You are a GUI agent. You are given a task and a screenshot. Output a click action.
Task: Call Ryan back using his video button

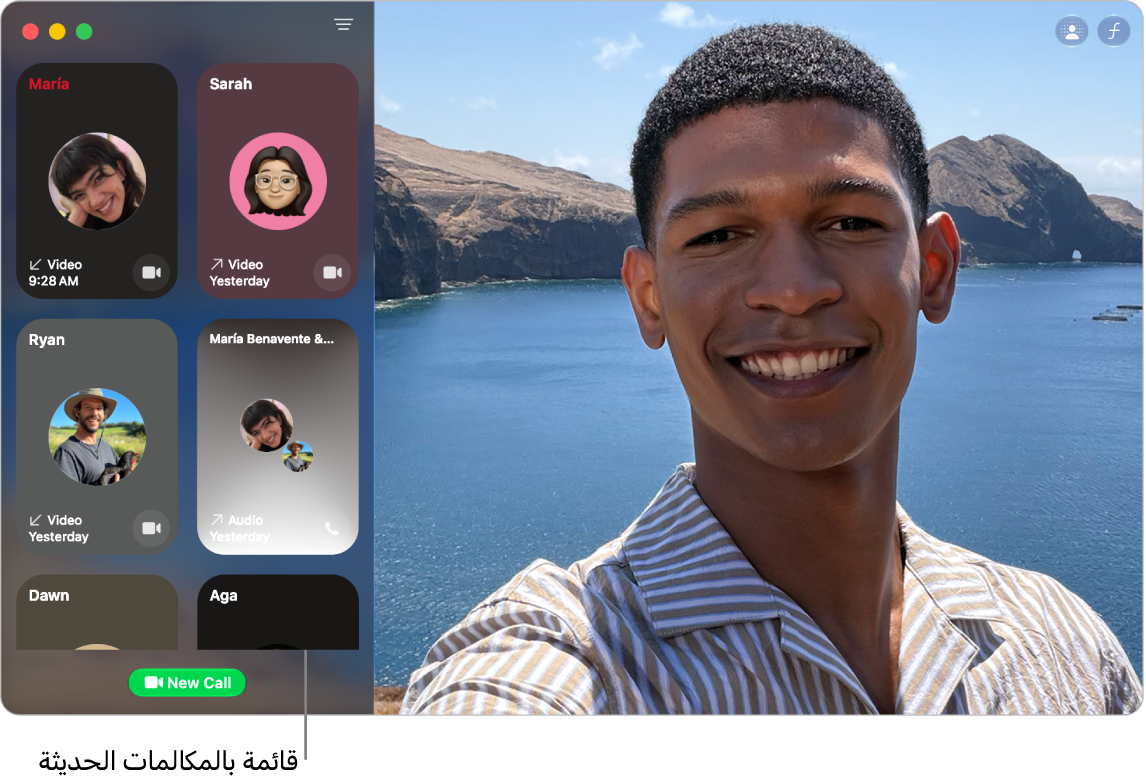point(151,528)
